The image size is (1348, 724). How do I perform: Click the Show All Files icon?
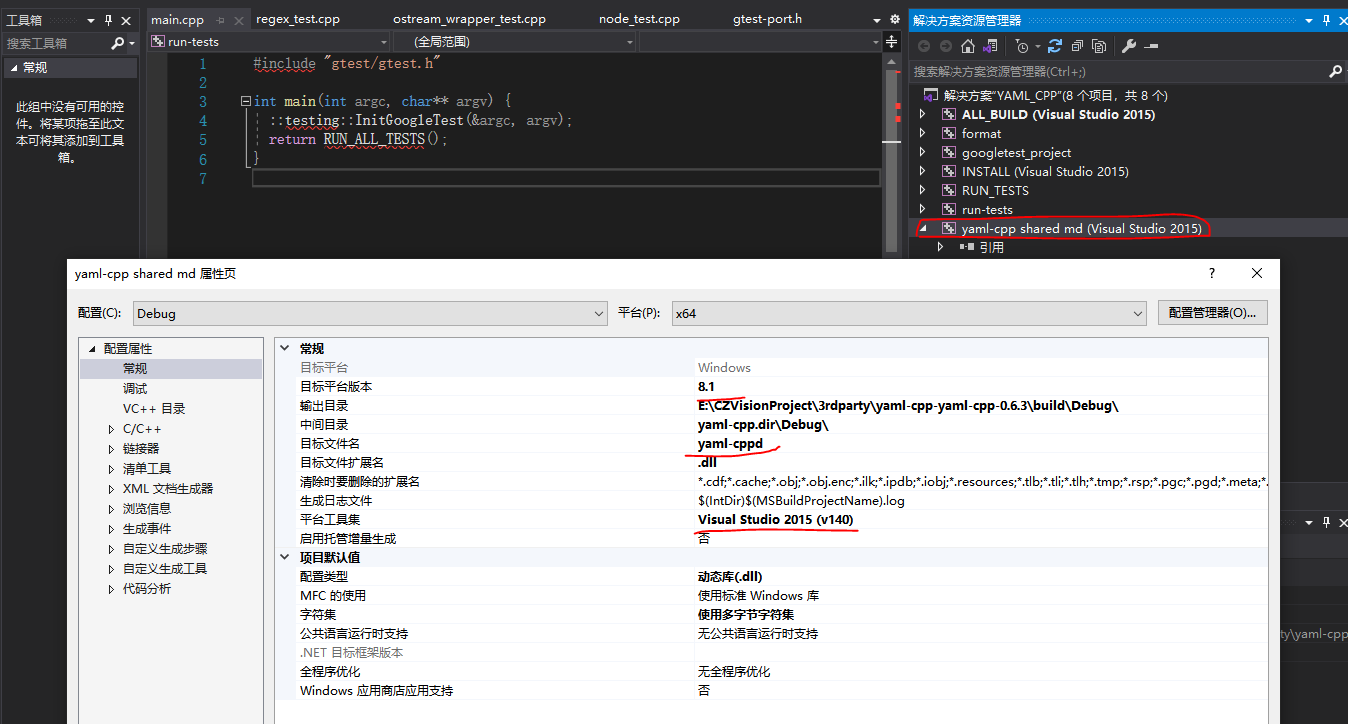1098,45
